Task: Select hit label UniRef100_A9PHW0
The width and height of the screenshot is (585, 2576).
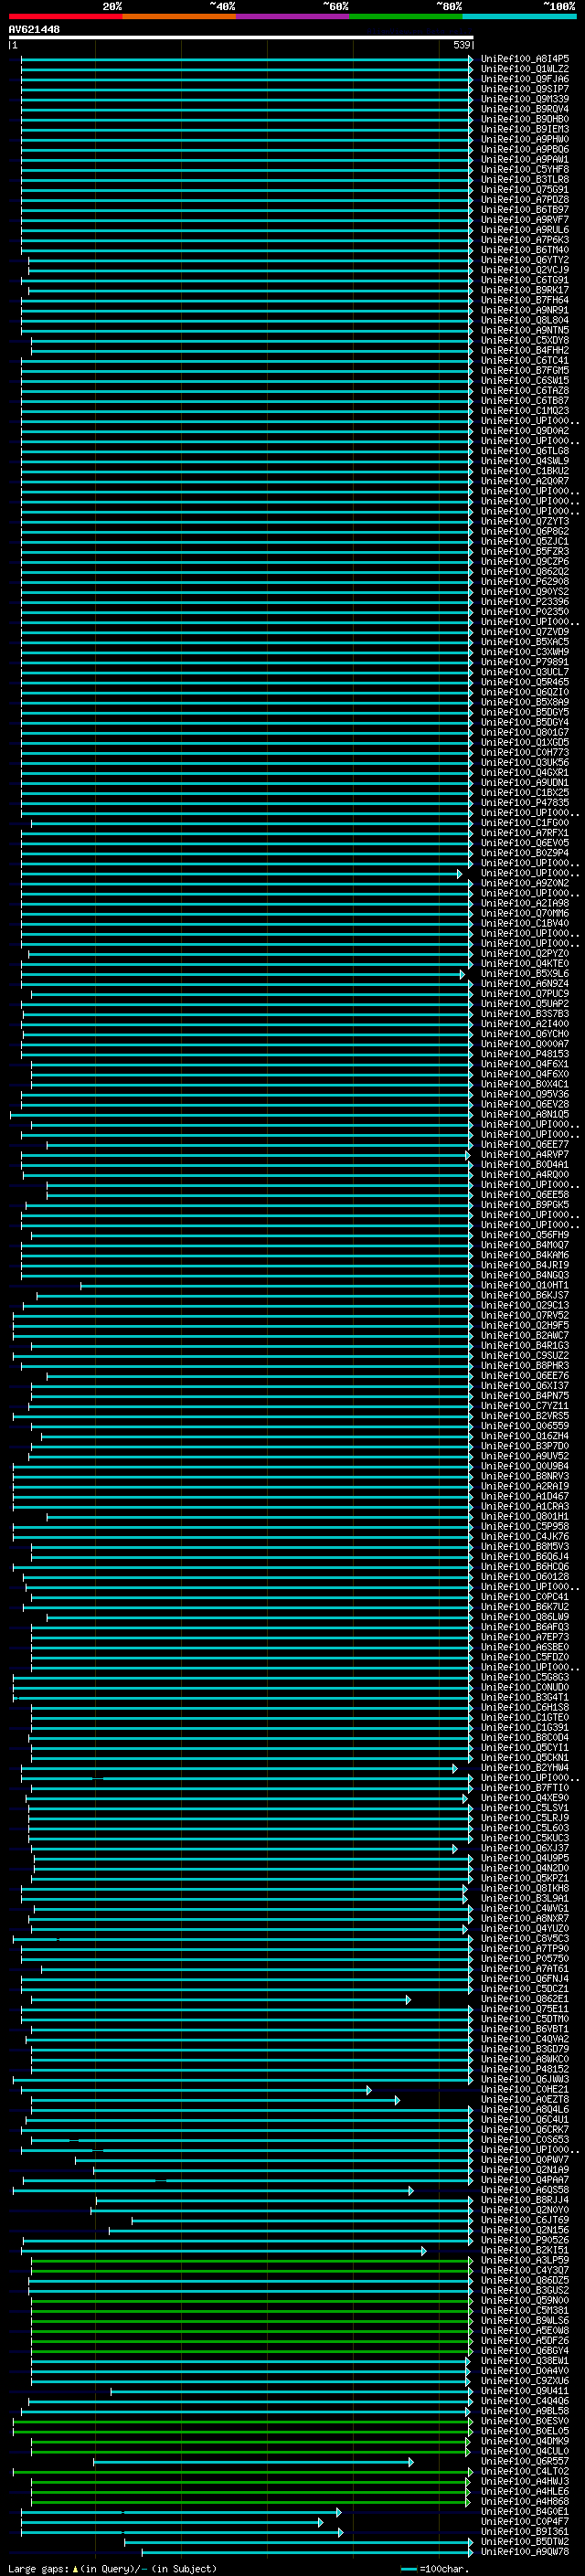Action: (524, 139)
